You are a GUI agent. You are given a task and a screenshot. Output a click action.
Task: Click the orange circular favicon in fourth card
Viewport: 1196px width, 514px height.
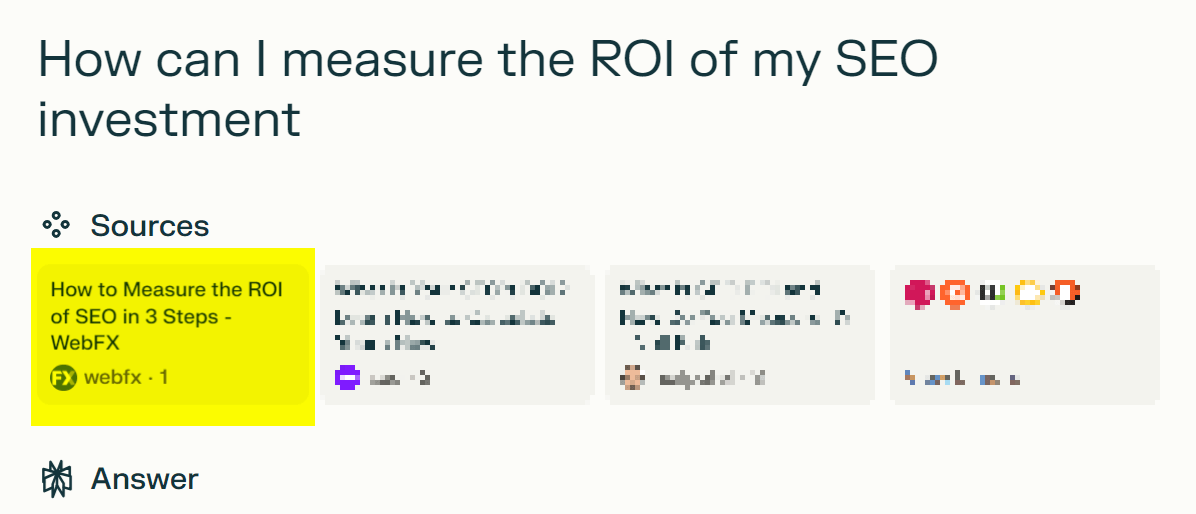coord(955,293)
